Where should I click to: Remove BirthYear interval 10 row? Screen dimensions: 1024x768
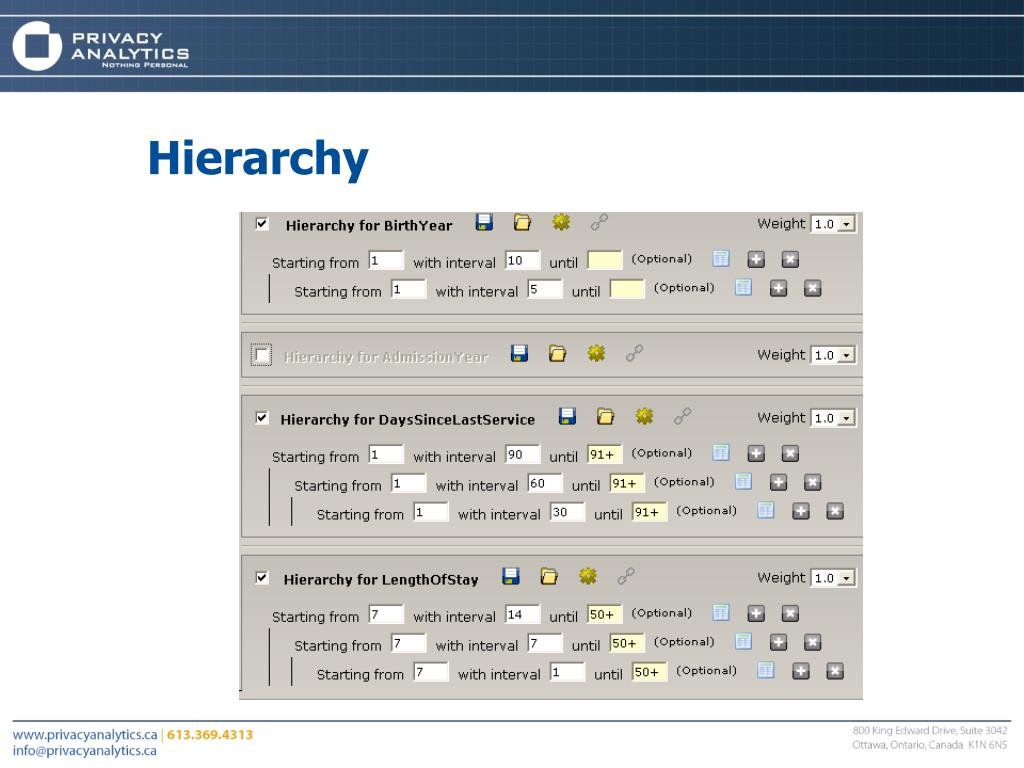point(790,259)
